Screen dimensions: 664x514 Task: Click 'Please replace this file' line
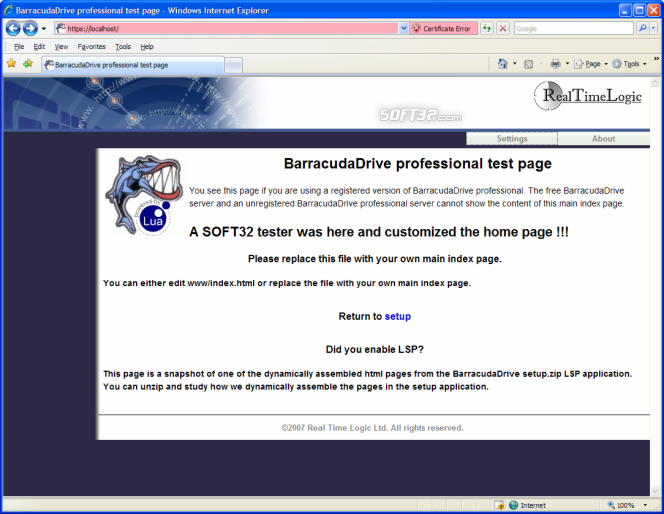point(375,259)
